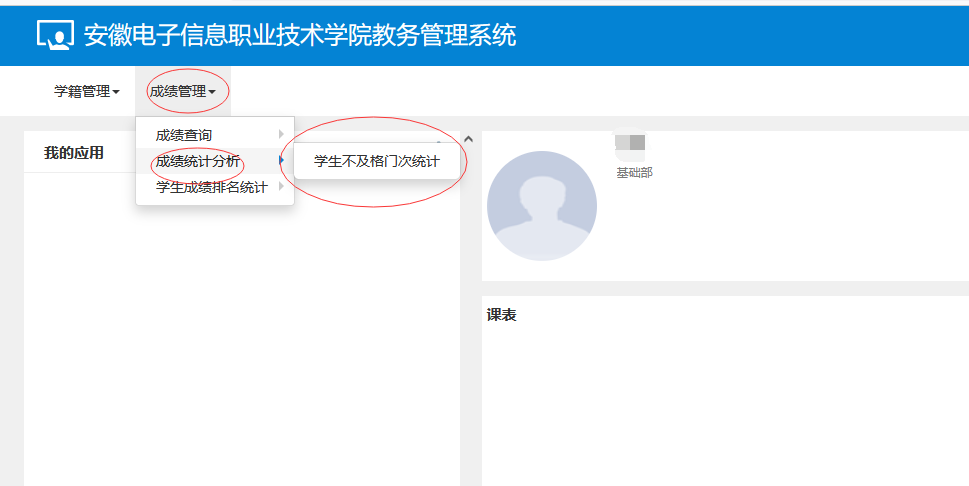The width and height of the screenshot is (969, 486).
Task: Click the blurred username above 基础部
Action: [x=630, y=144]
